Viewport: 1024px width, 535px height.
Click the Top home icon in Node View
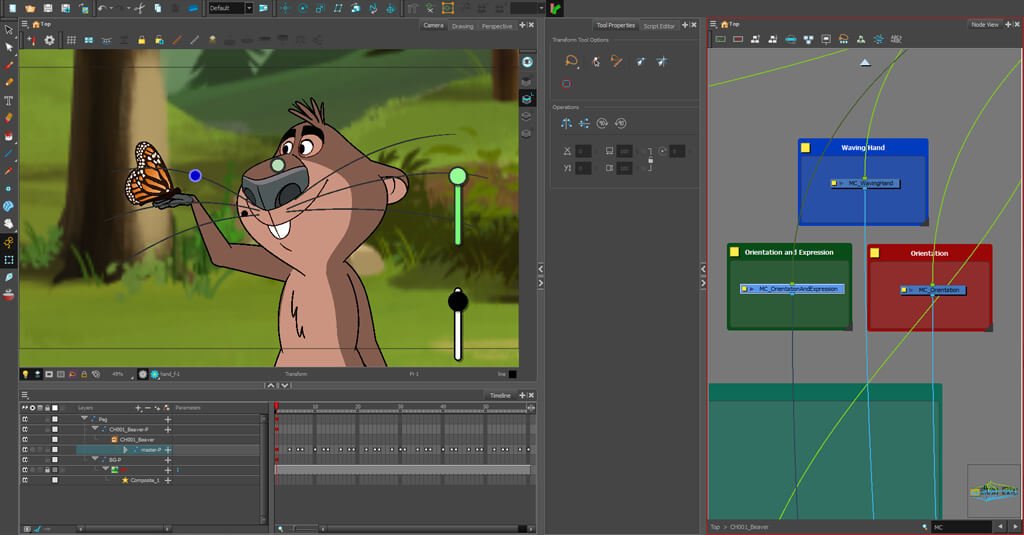724,24
